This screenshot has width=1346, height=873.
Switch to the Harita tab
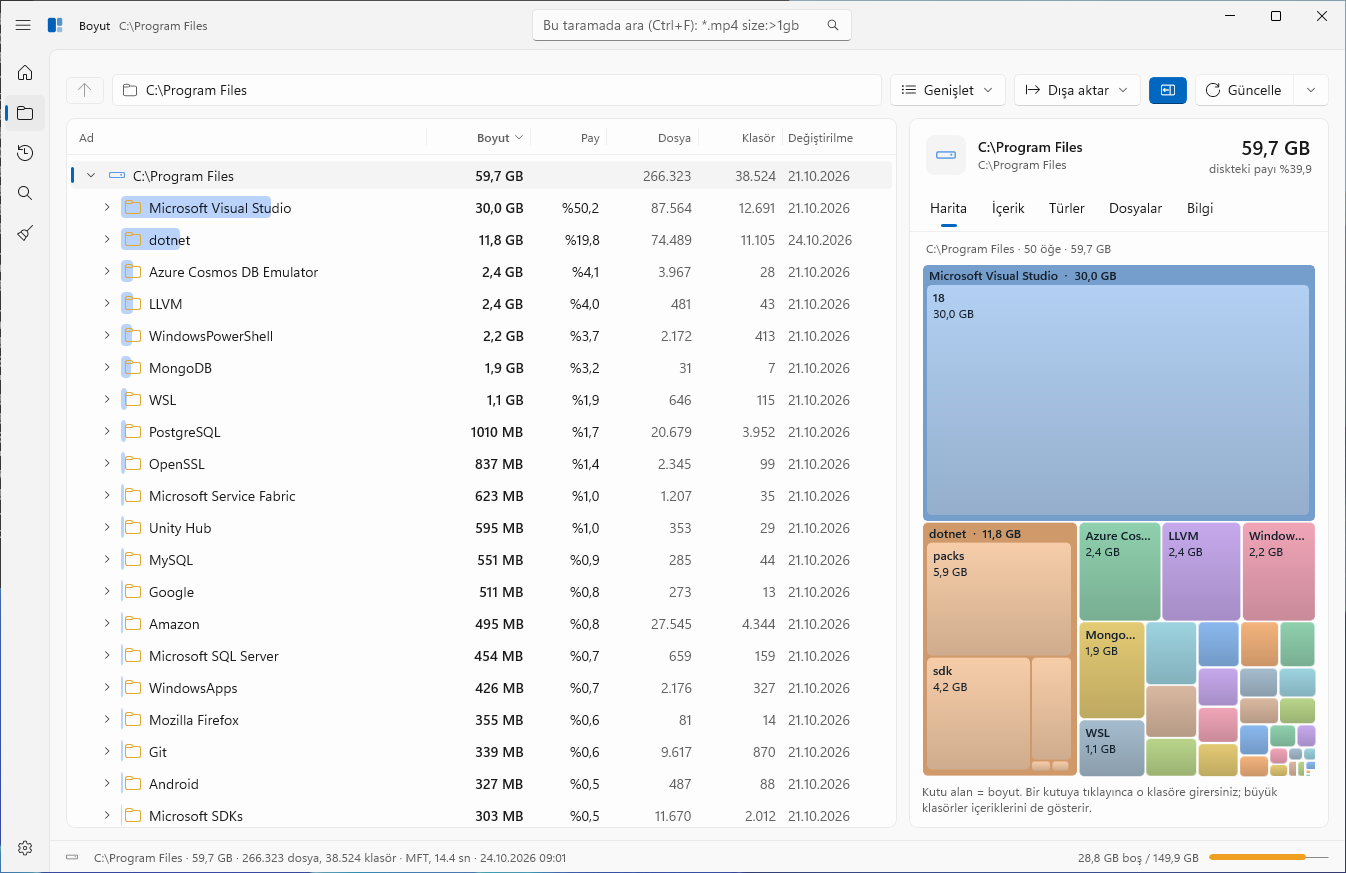(948, 208)
